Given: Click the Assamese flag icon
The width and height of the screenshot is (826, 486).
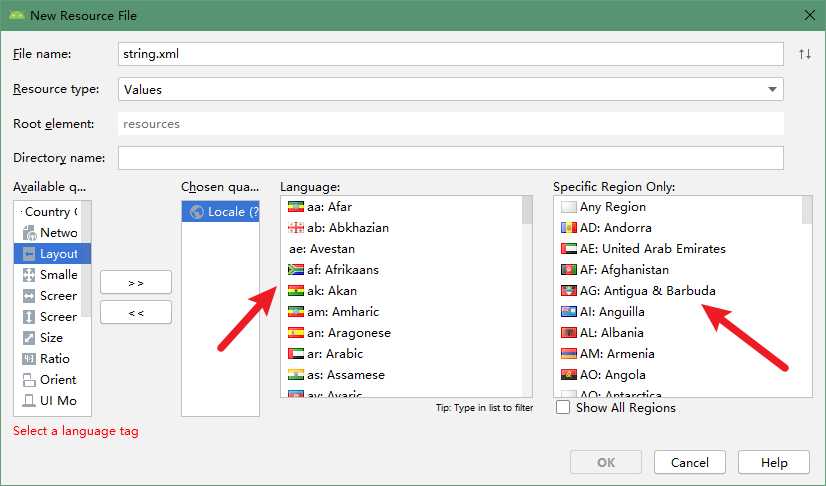Looking at the screenshot, I should click(296, 375).
